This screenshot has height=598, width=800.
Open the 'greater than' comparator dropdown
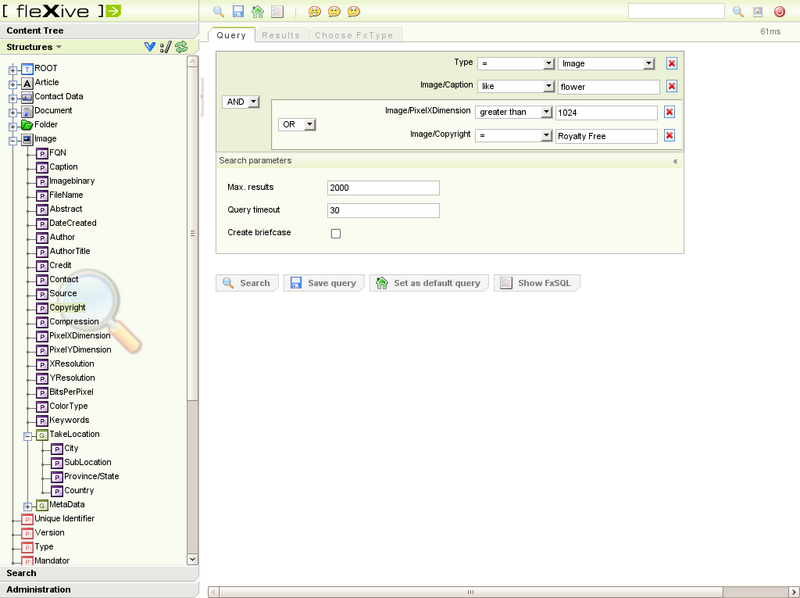(514, 111)
